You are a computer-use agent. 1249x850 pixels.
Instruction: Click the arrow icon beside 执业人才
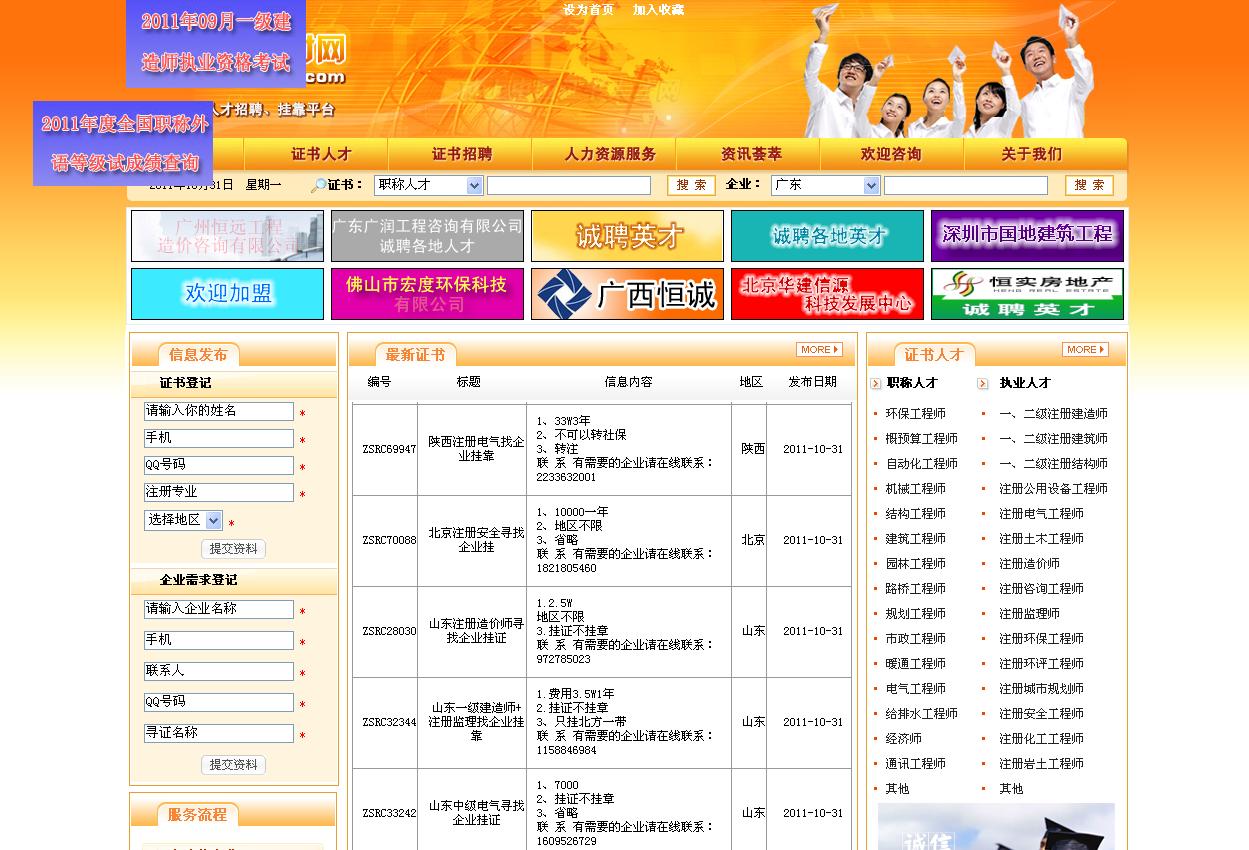pos(983,384)
